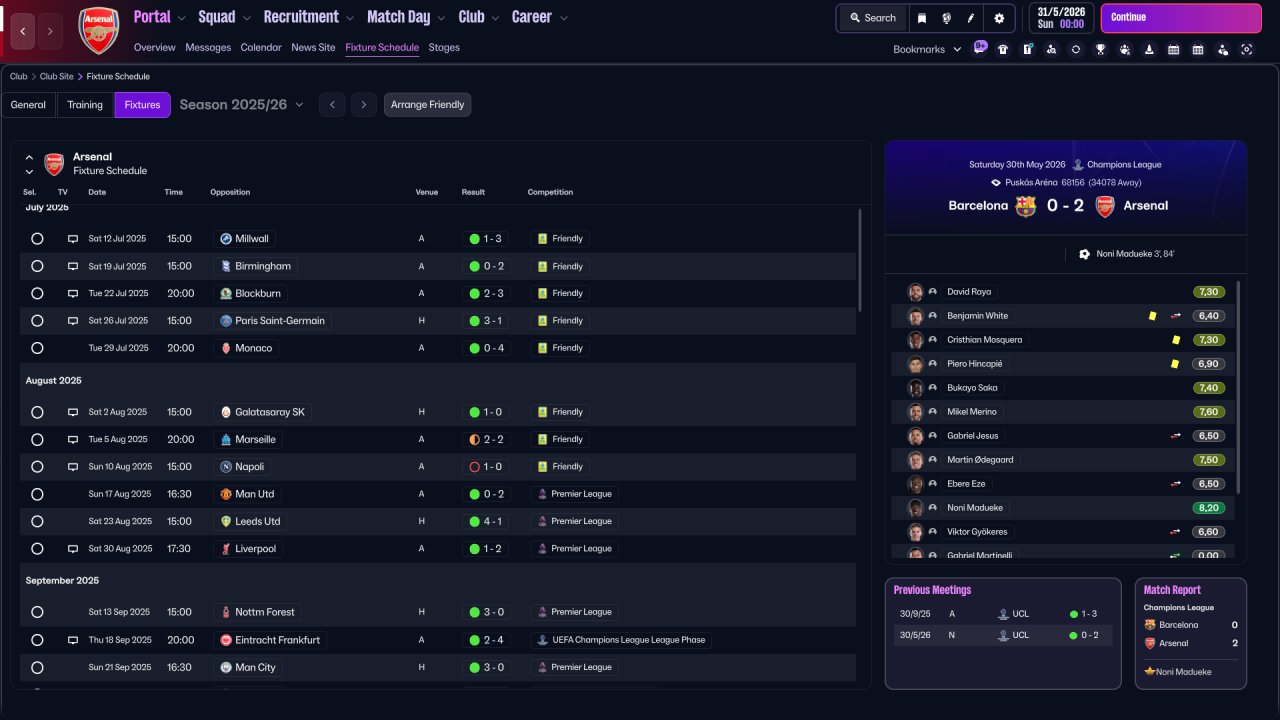
Task: Click the Continue button
Action: pos(1181,18)
